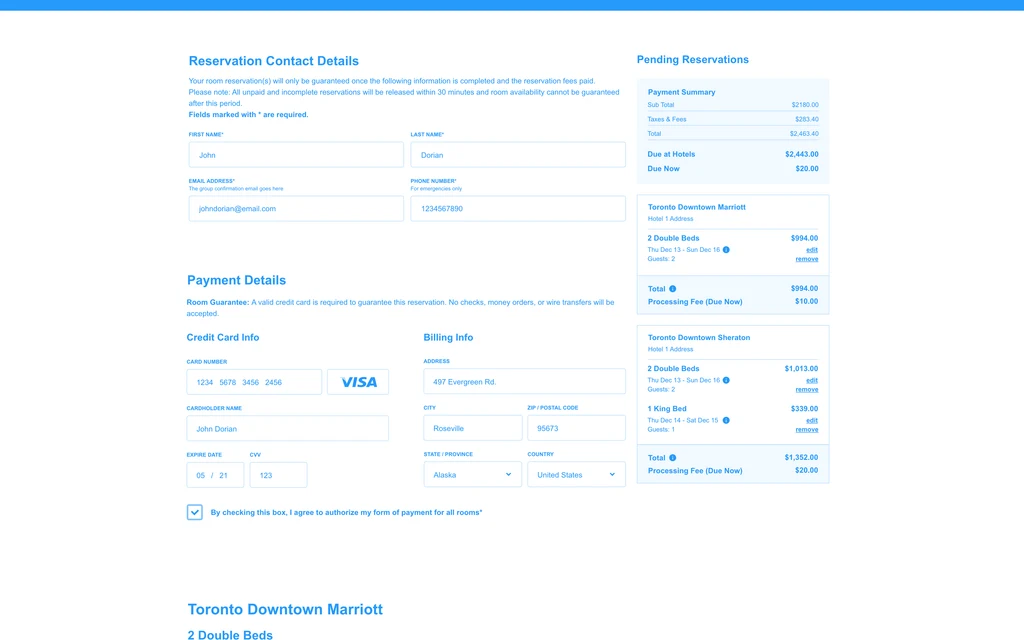Click the billing Address field
Viewport: 1024px width, 640px height.
pos(524,381)
